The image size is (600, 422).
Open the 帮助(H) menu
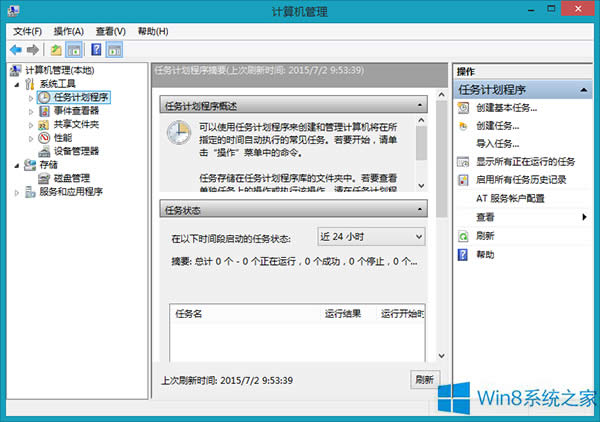pyautogui.click(x=153, y=31)
